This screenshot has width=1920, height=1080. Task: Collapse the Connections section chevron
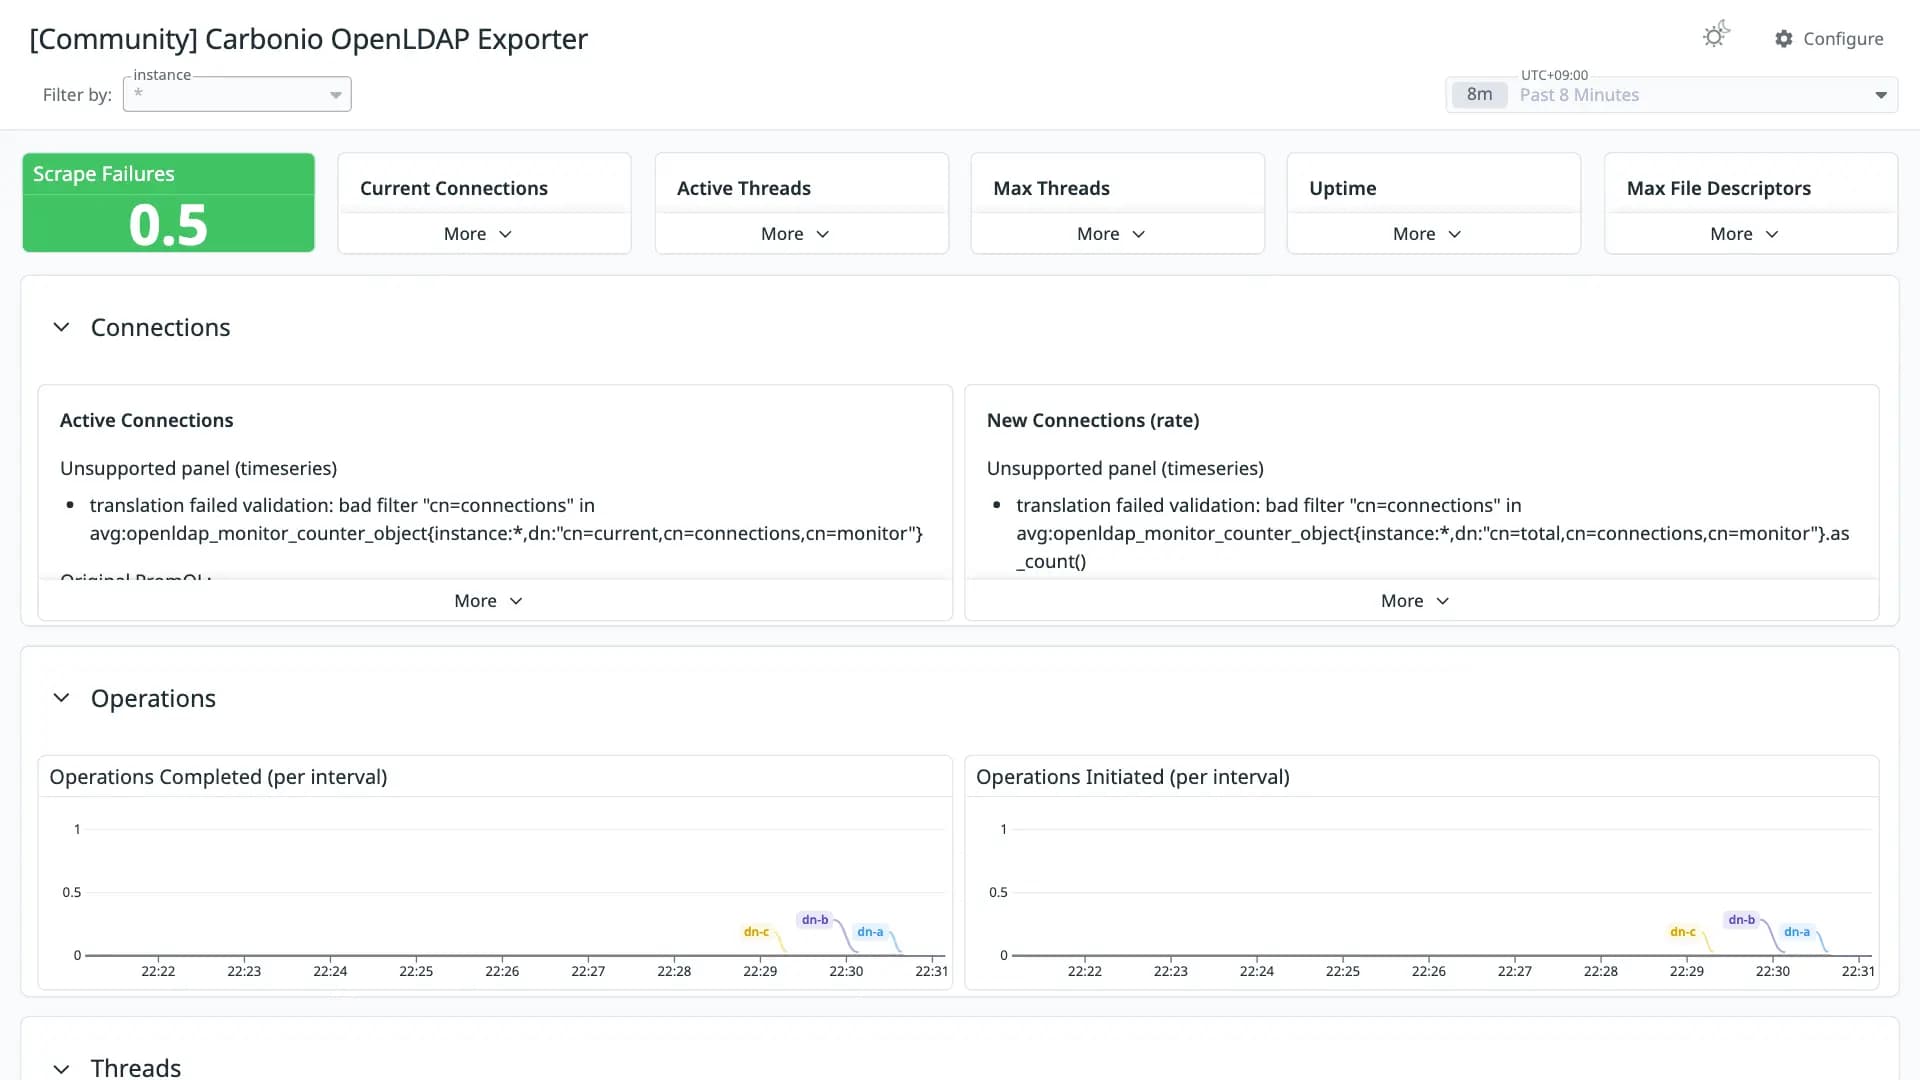61,328
